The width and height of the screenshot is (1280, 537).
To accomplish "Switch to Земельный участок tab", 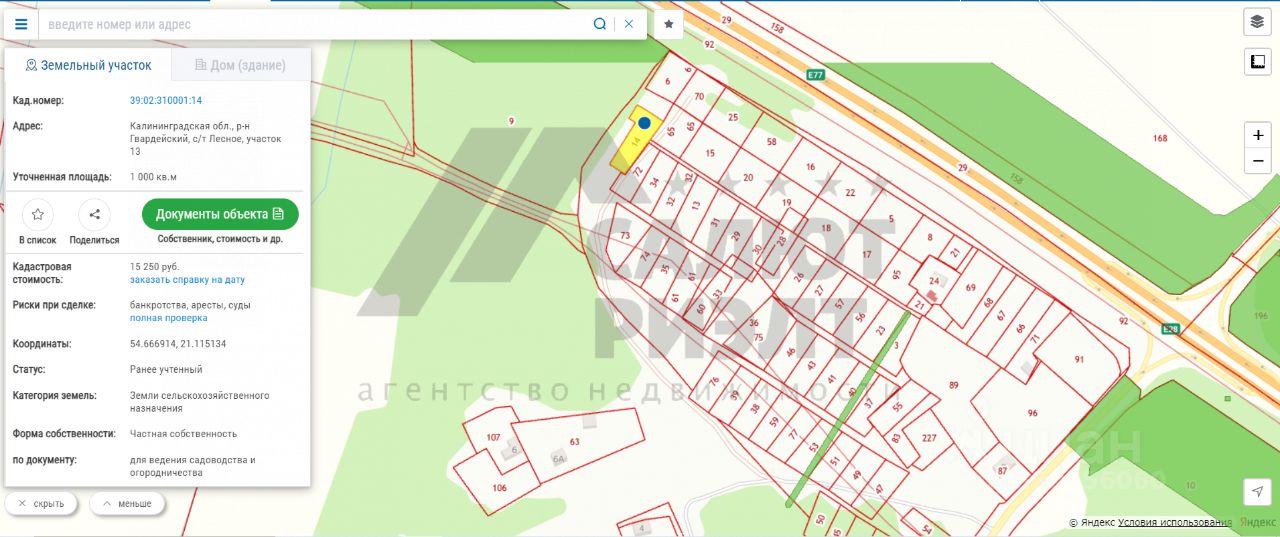I will (x=88, y=65).
